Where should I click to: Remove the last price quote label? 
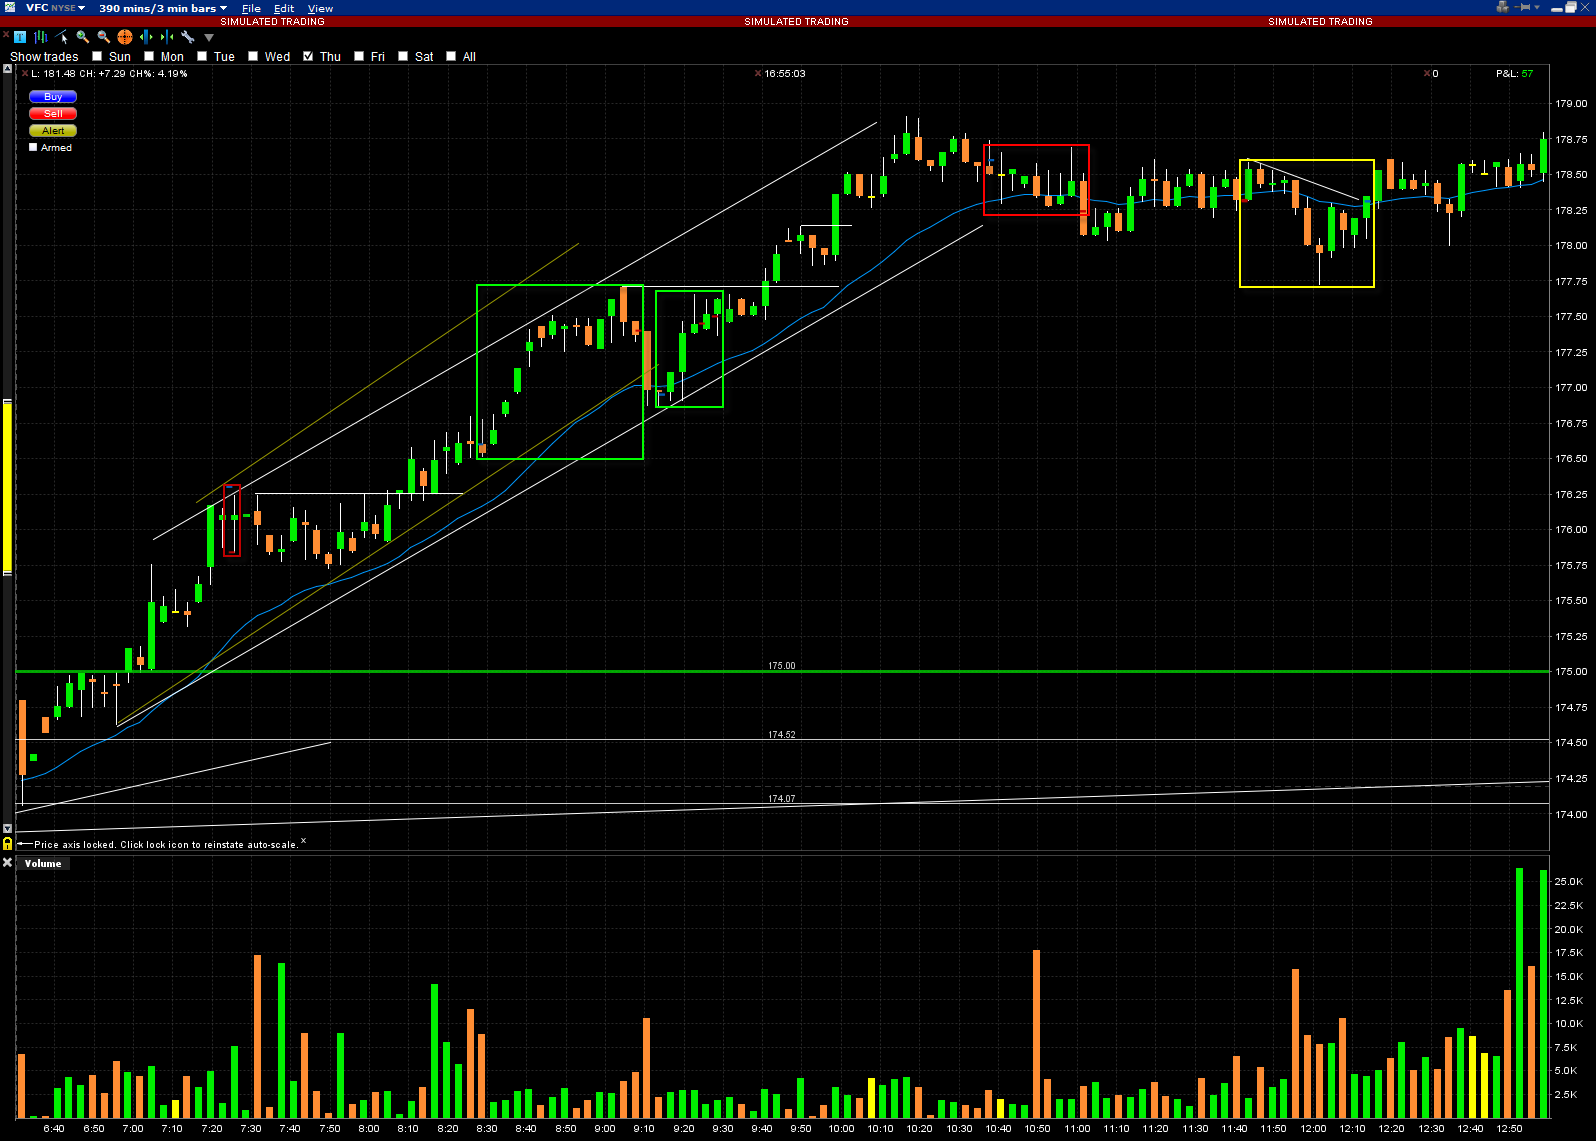(x=25, y=73)
